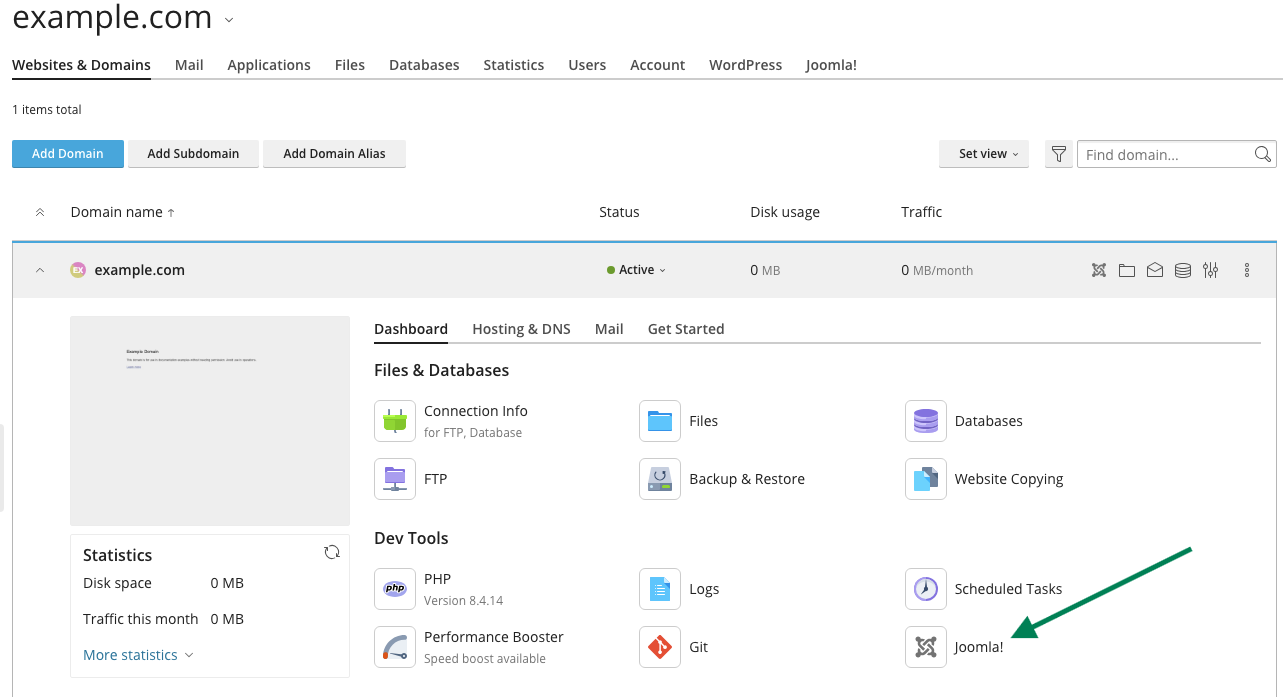This screenshot has width=1283, height=697.
Task: Expand More statistics
Action: [x=138, y=655]
